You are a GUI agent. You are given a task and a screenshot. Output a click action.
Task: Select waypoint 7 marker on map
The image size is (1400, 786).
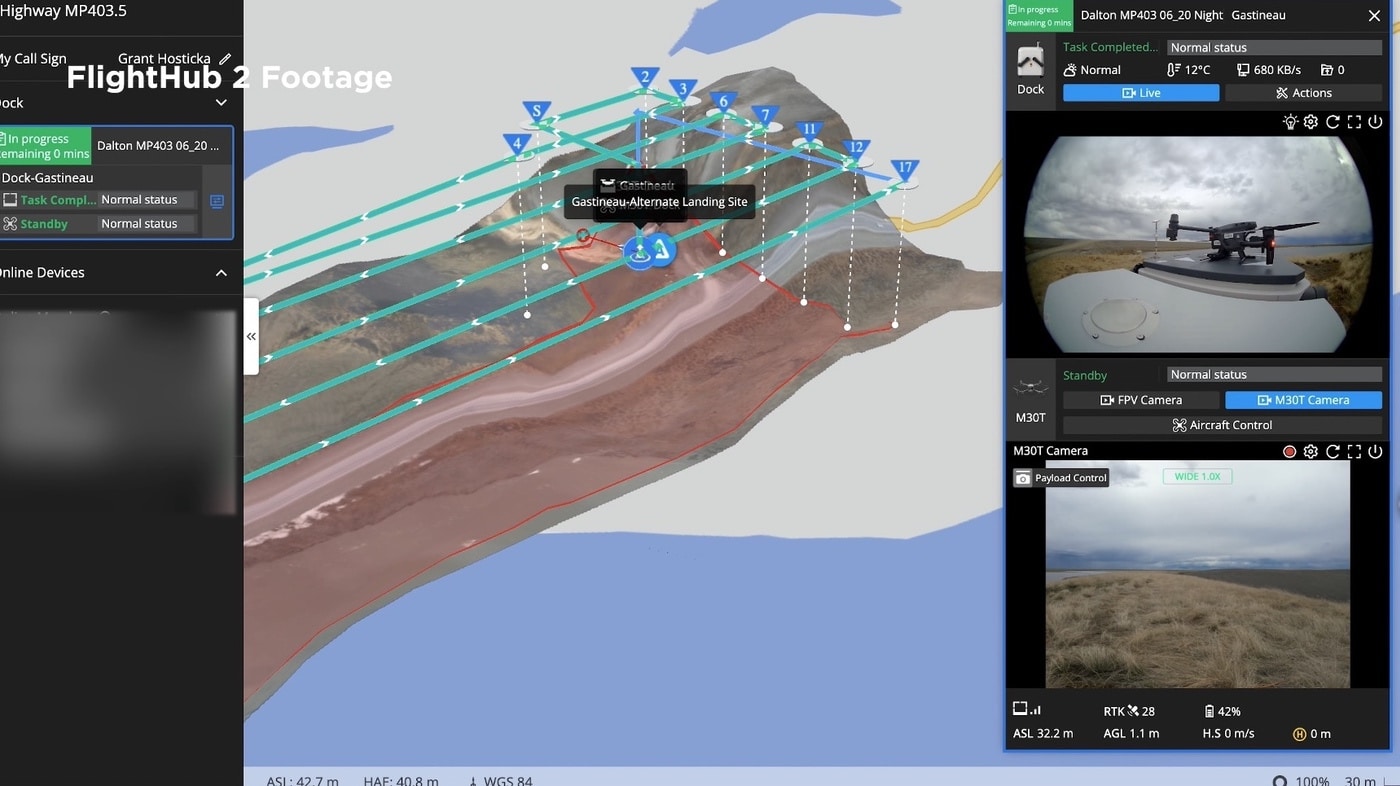point(765,116)
